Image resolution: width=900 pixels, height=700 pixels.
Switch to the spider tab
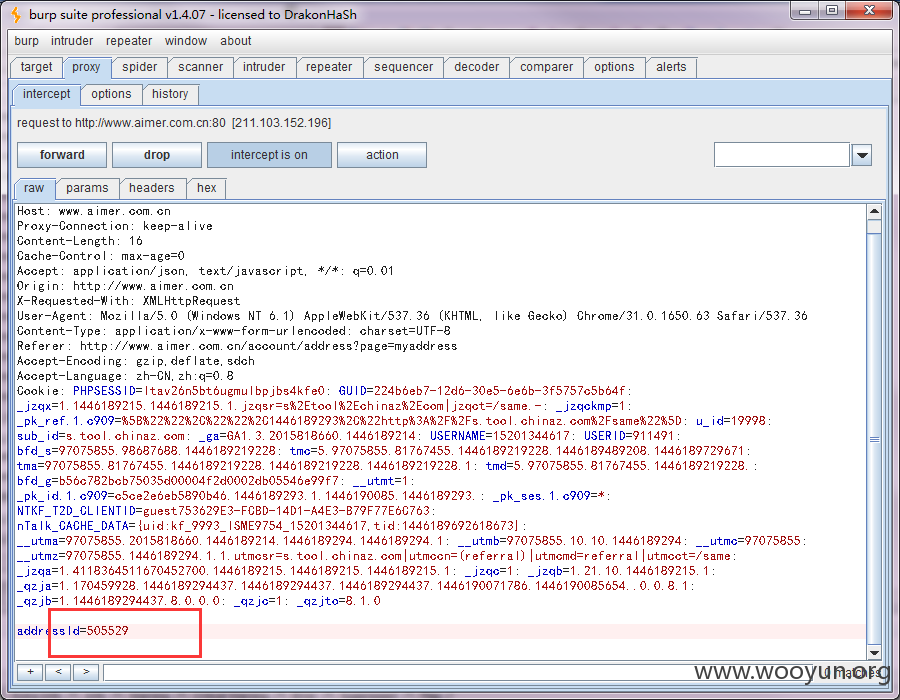pyautogui.click(x=139, y=67)
